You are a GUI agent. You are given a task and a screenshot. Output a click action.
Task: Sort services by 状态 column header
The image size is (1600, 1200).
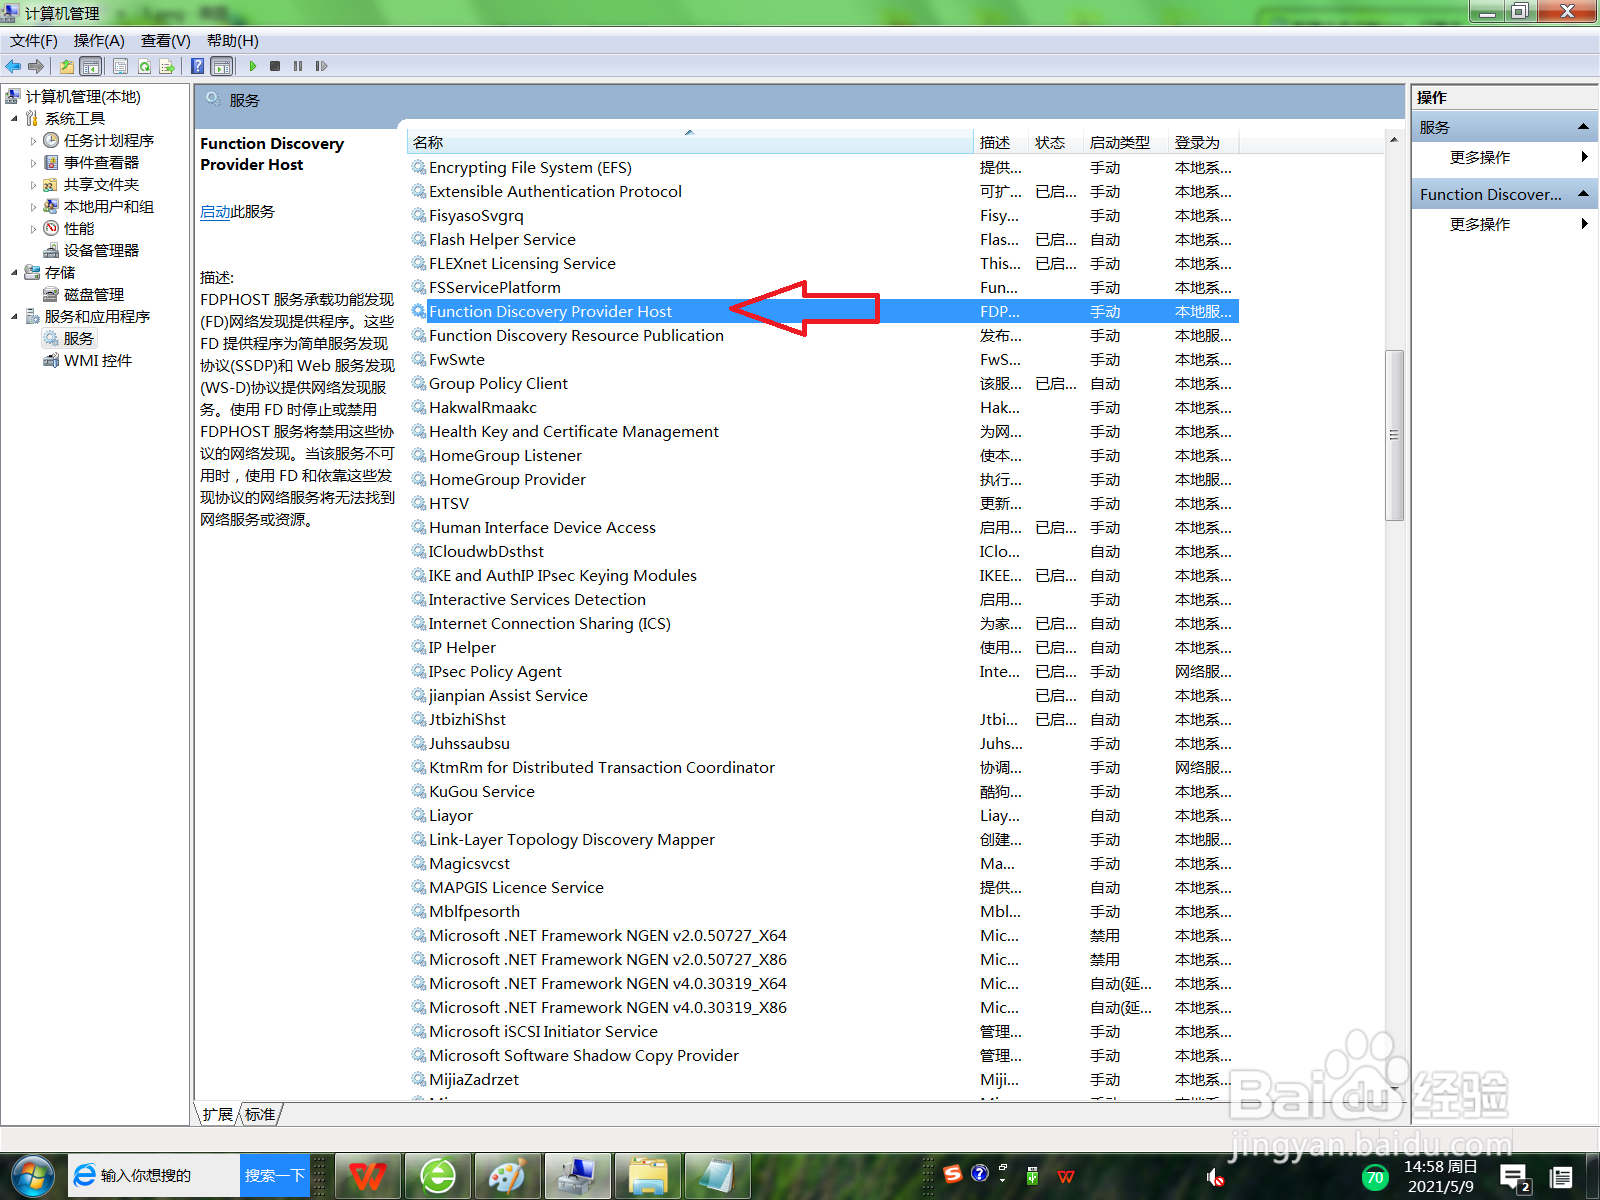[x=1056, y=142]
